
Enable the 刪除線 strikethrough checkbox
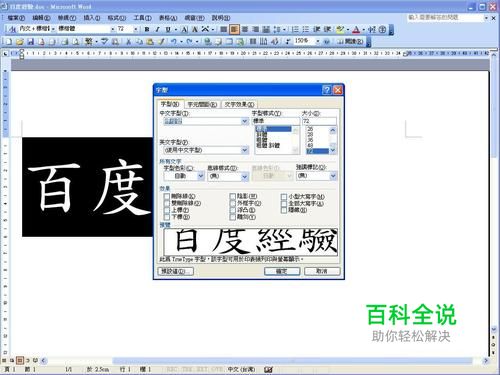pos(167,197)
